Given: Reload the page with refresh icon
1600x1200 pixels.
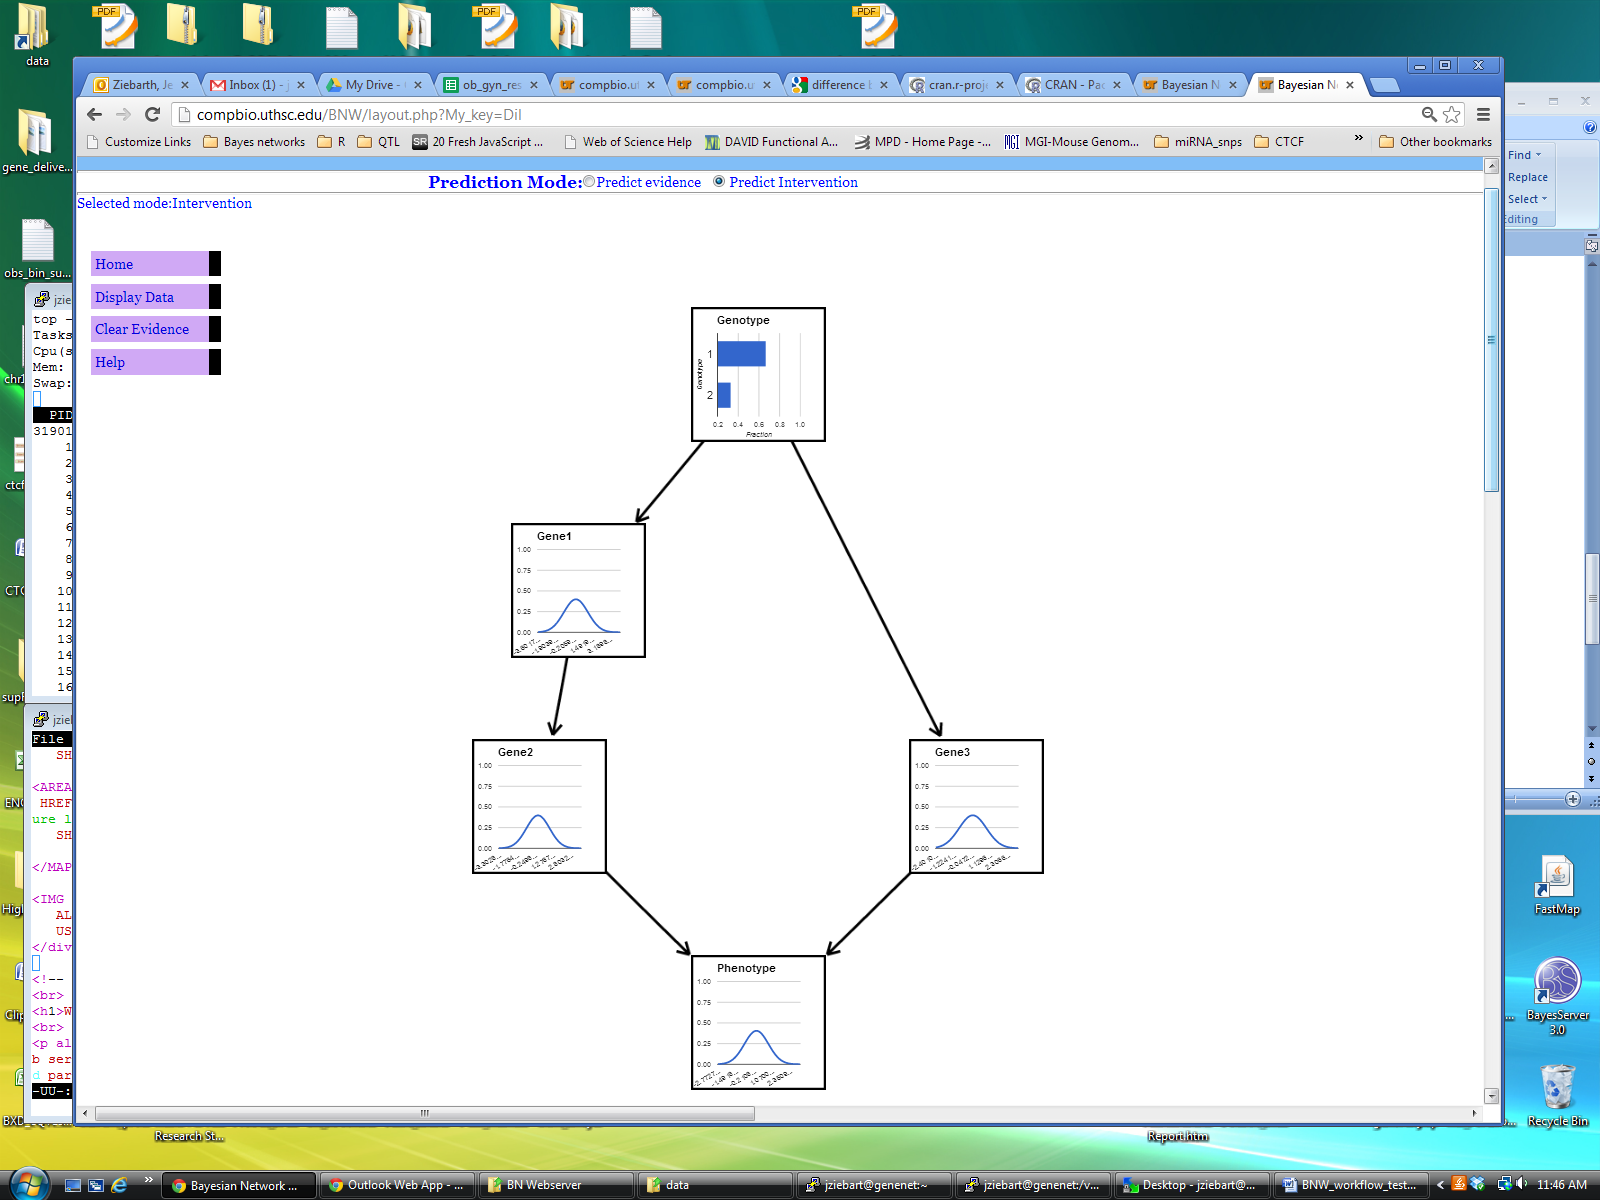Looking at the screenshot, I should [153, 114].
